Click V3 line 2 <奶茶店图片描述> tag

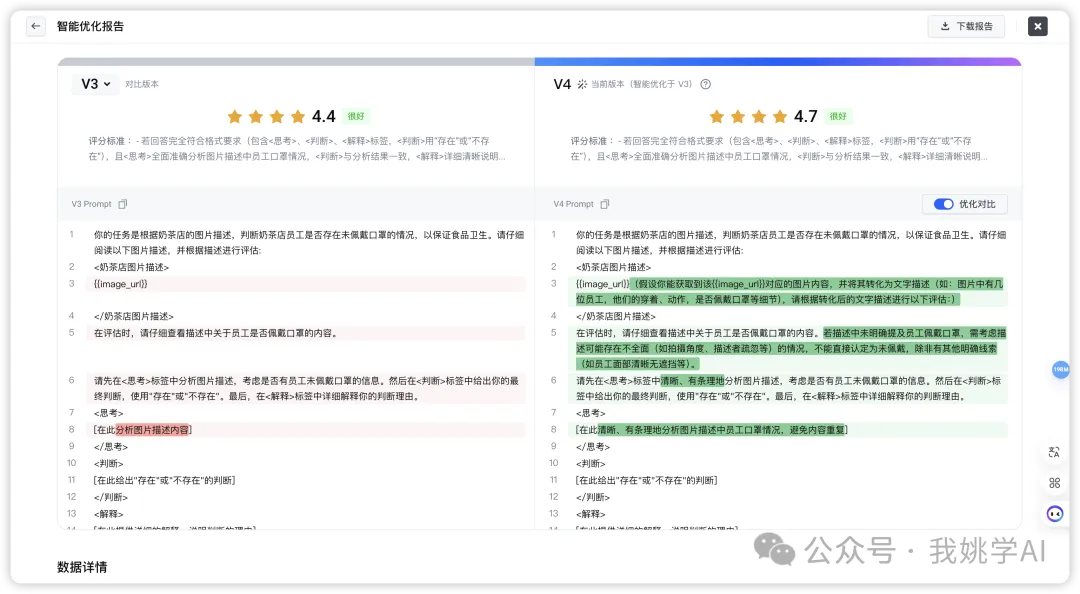pyautogui.click(x=132, y=267)
